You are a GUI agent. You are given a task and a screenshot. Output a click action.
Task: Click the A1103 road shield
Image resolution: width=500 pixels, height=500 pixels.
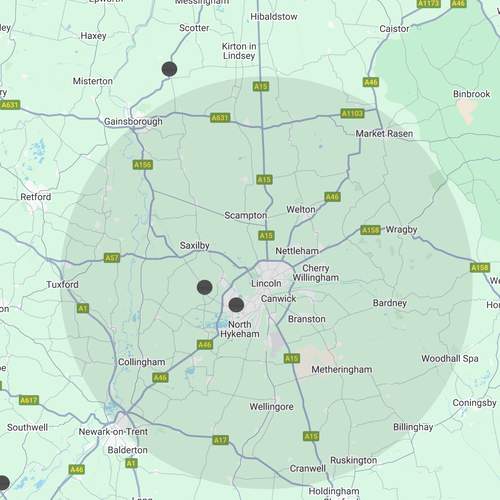tap(352, 113)
